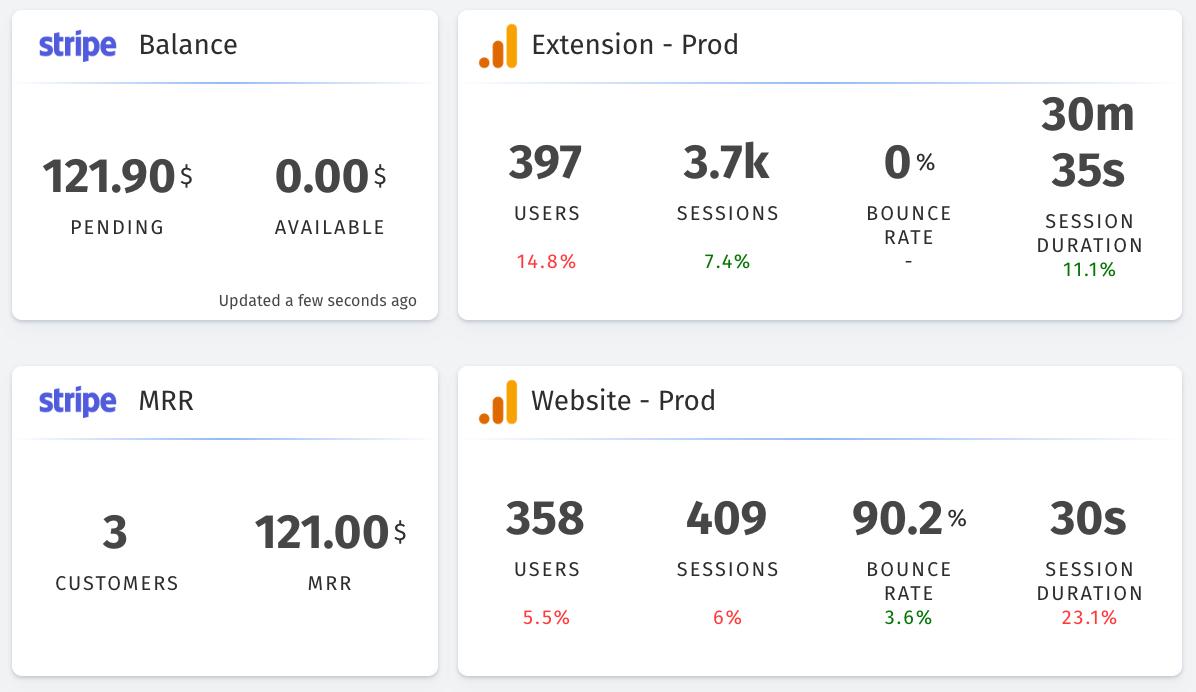Select the AVAILABLE balance value

point(318,176)
